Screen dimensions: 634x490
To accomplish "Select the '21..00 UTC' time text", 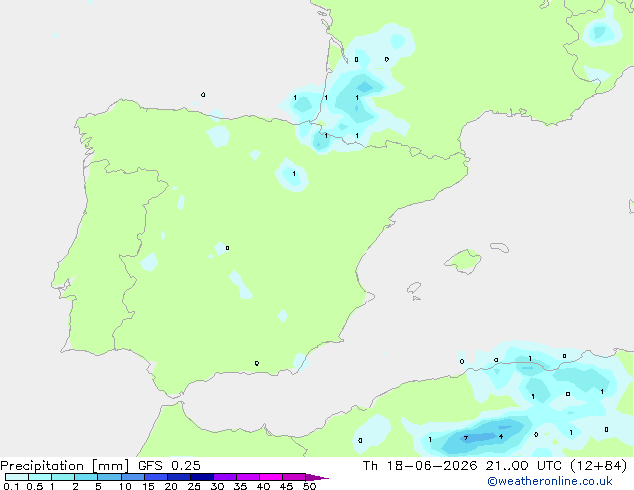I will click(523, 466).
